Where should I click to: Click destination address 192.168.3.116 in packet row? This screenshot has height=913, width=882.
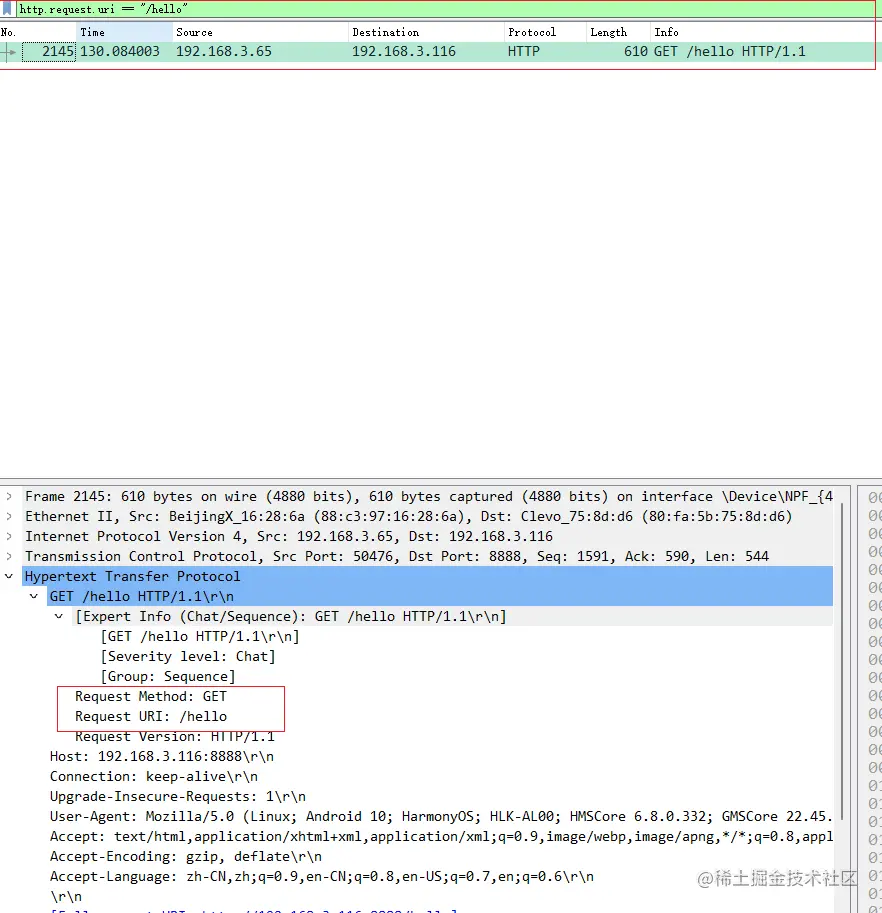[x=404, y=51]
